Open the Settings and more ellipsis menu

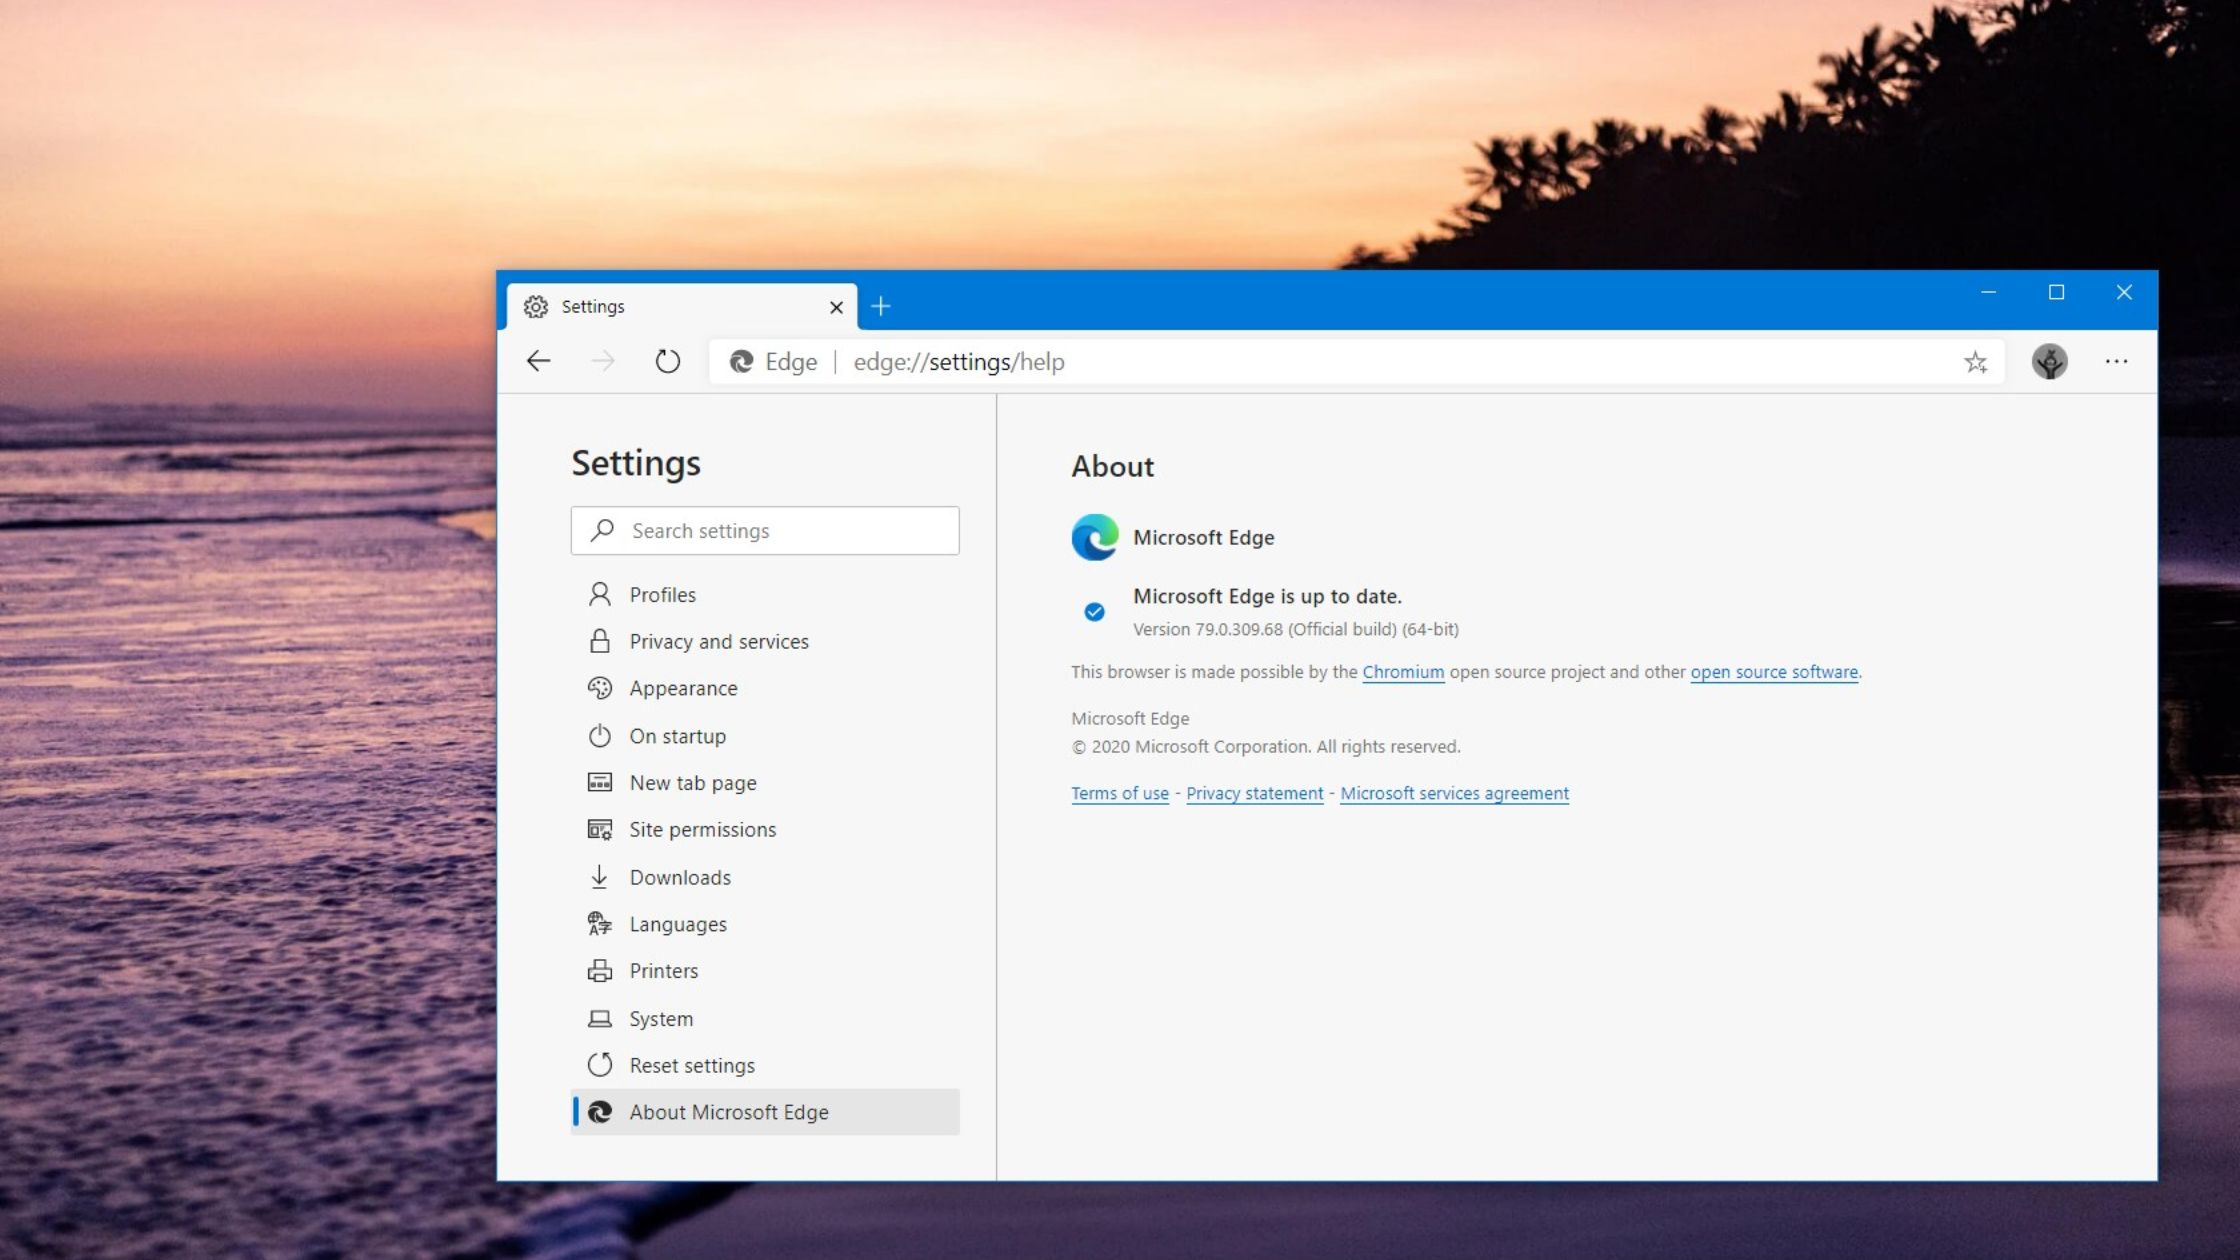[2116, 361]
